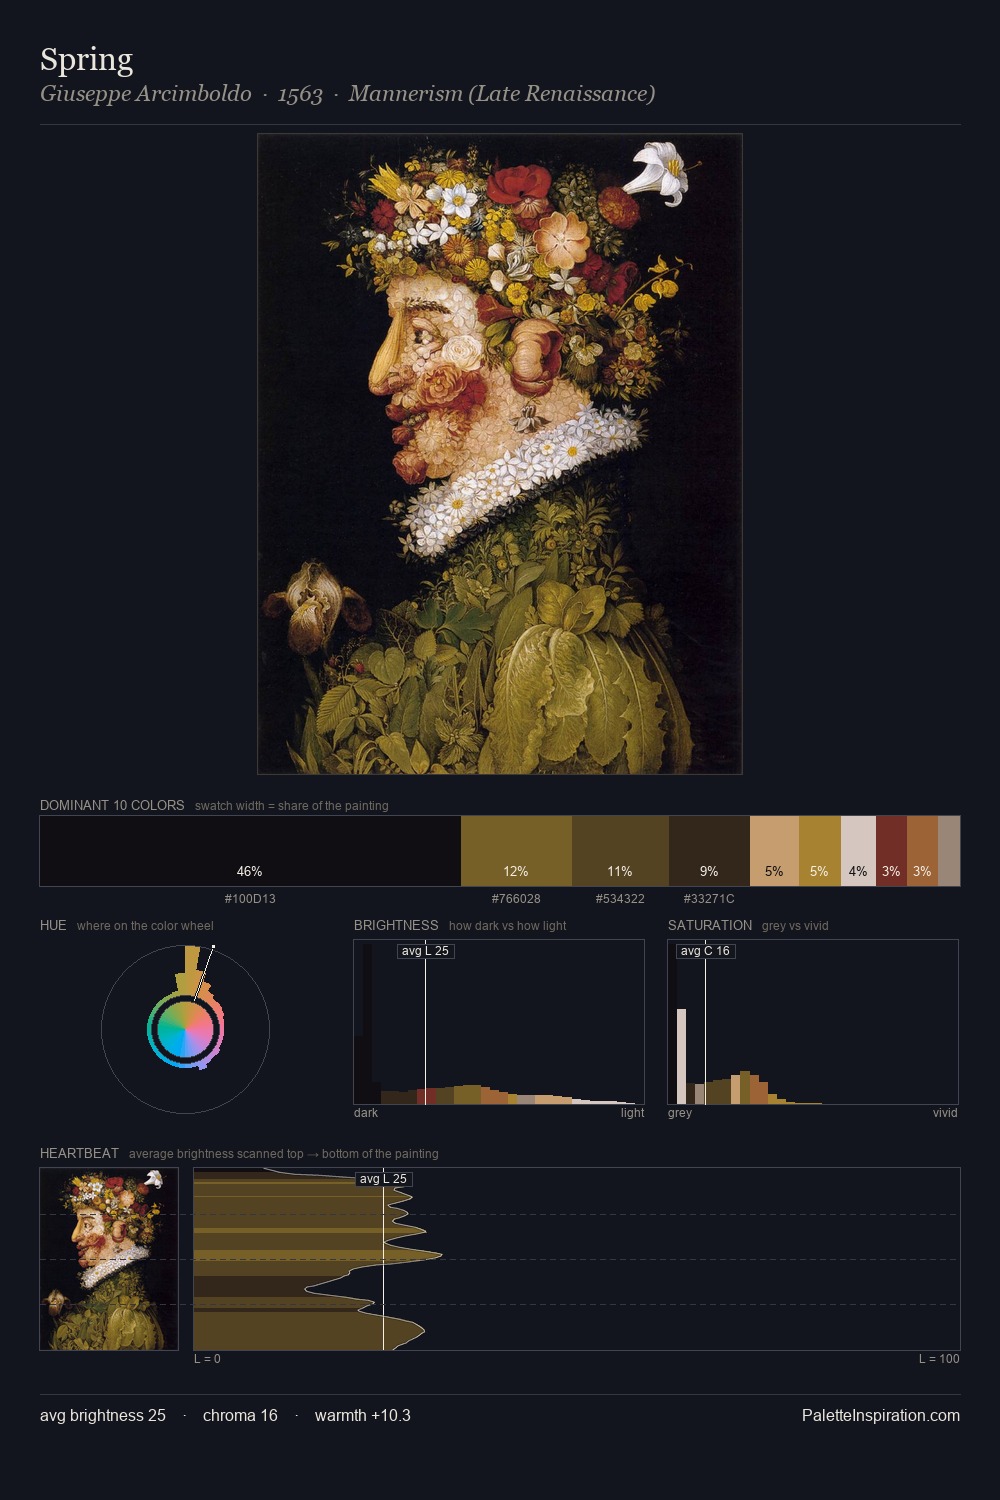This screenshot has width=1000, height=1500.
Task: Select the golden 5% swatch
Action: tap(820, 851)
